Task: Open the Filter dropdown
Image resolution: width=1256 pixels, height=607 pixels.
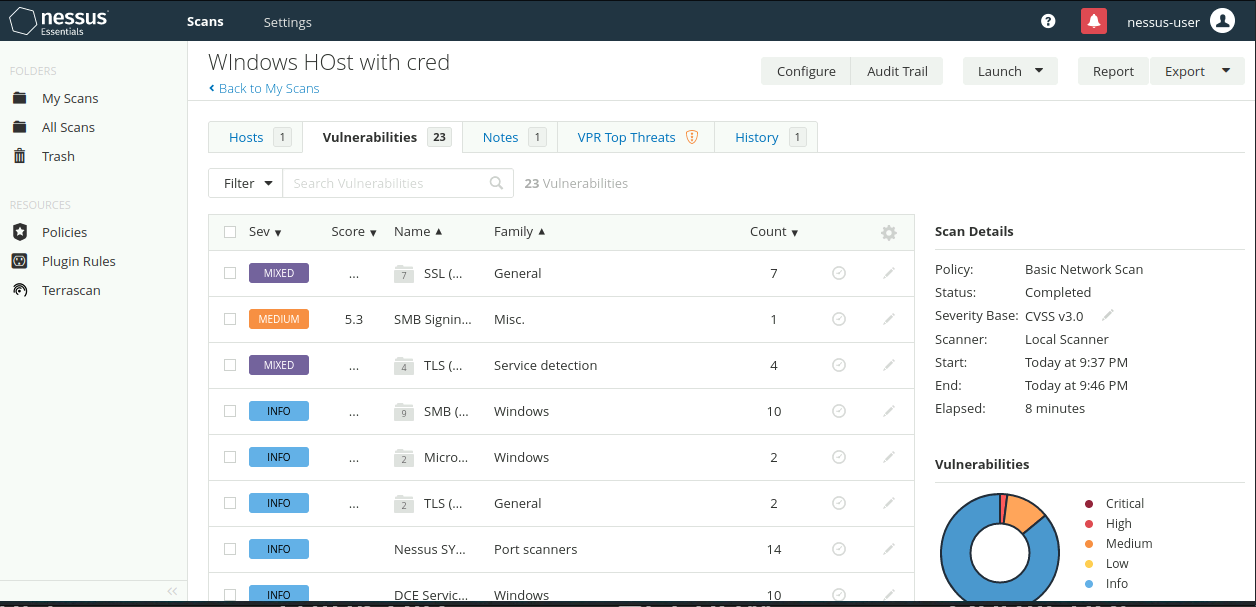Action: tap(246, 183)
